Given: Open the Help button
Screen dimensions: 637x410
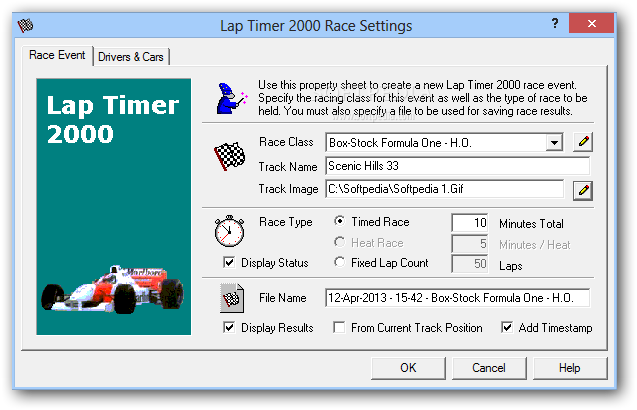Looking at the screenshot, I should [x=570, y=368].
